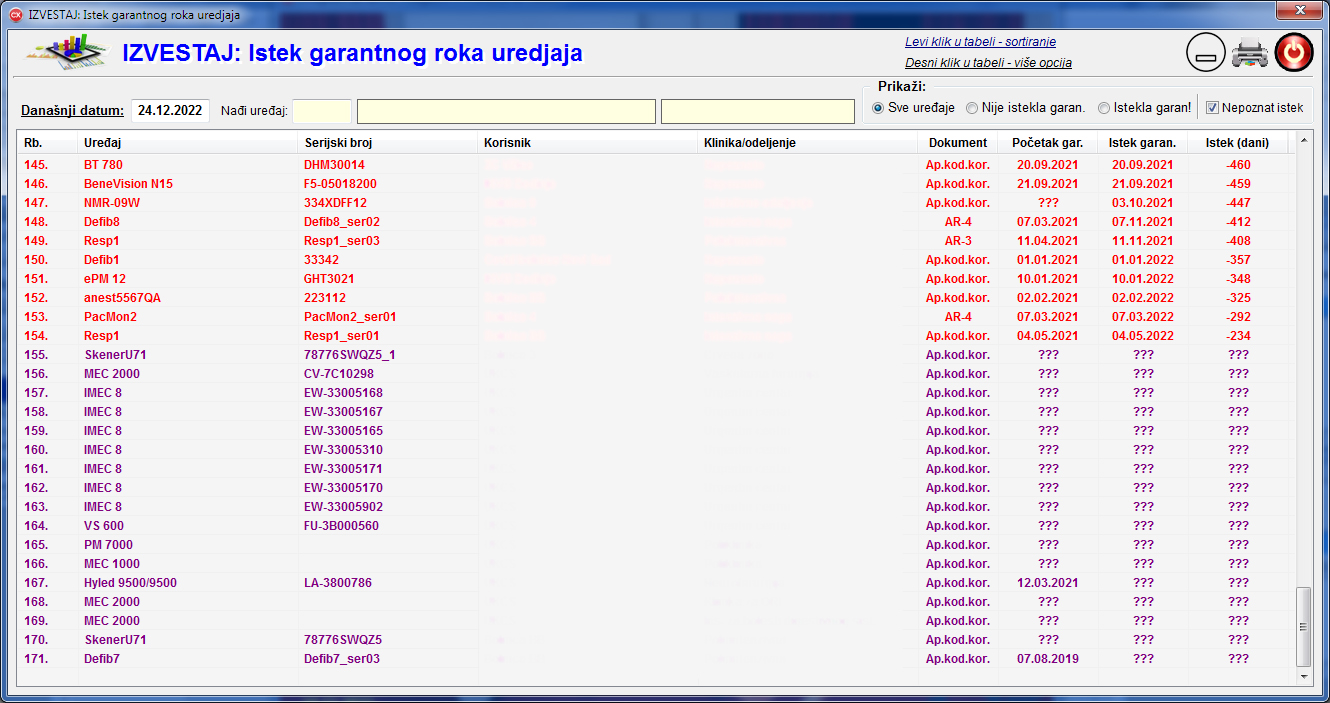The width and height of the screenshot is (1330, 703).
Task: Focus the middle wide search field
Action: click(x=506, y=111)
